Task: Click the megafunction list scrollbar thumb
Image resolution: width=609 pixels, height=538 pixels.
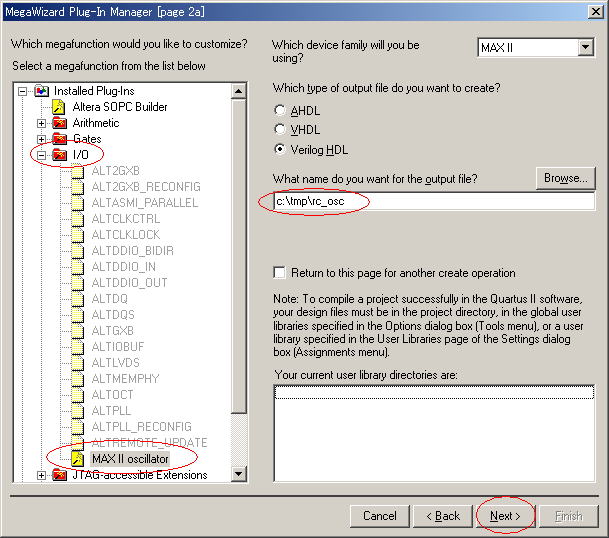Action: pyautogui.click(x=238, y=256)
